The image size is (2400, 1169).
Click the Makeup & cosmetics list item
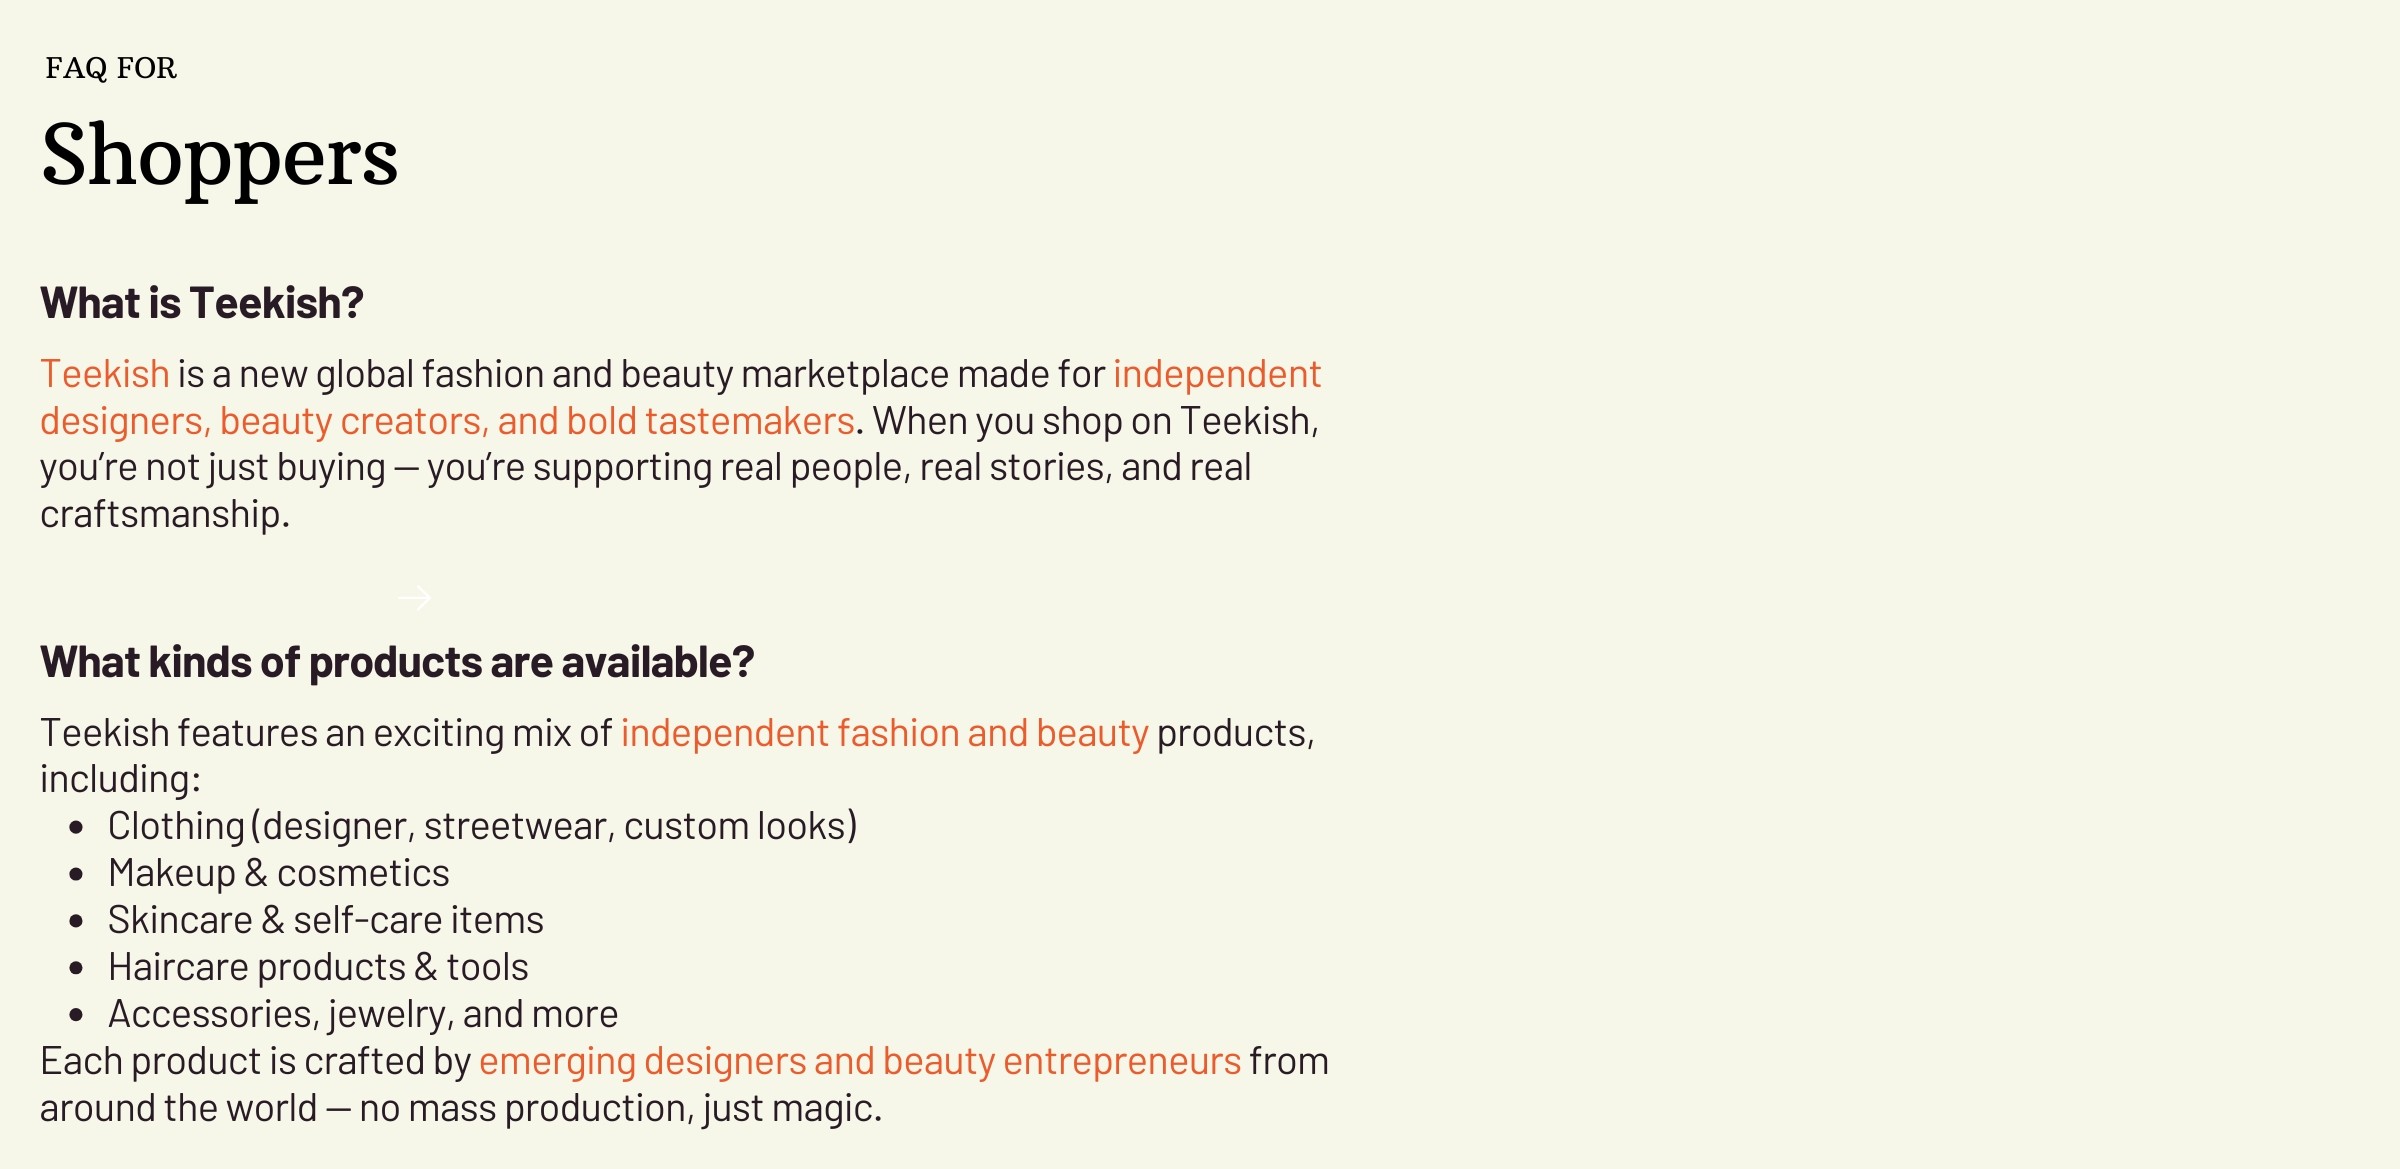click(279, 873)
